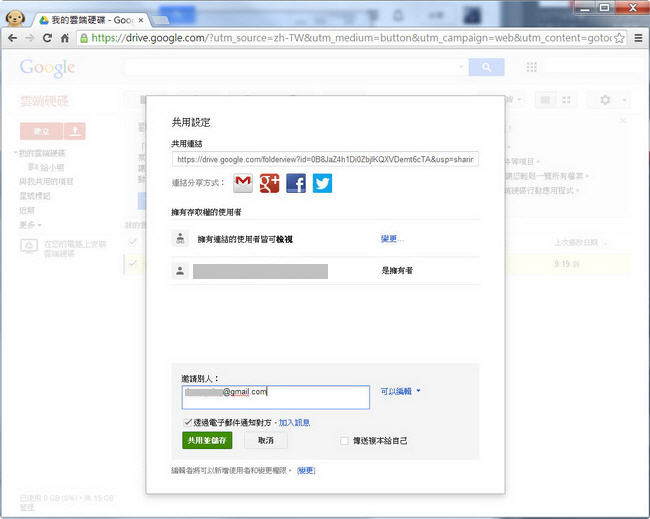The width and height of the screenshot is (650, 519).
Task: Click the 擁有連結的使用者皆可檢視 row text
Action: pos(245,239)
